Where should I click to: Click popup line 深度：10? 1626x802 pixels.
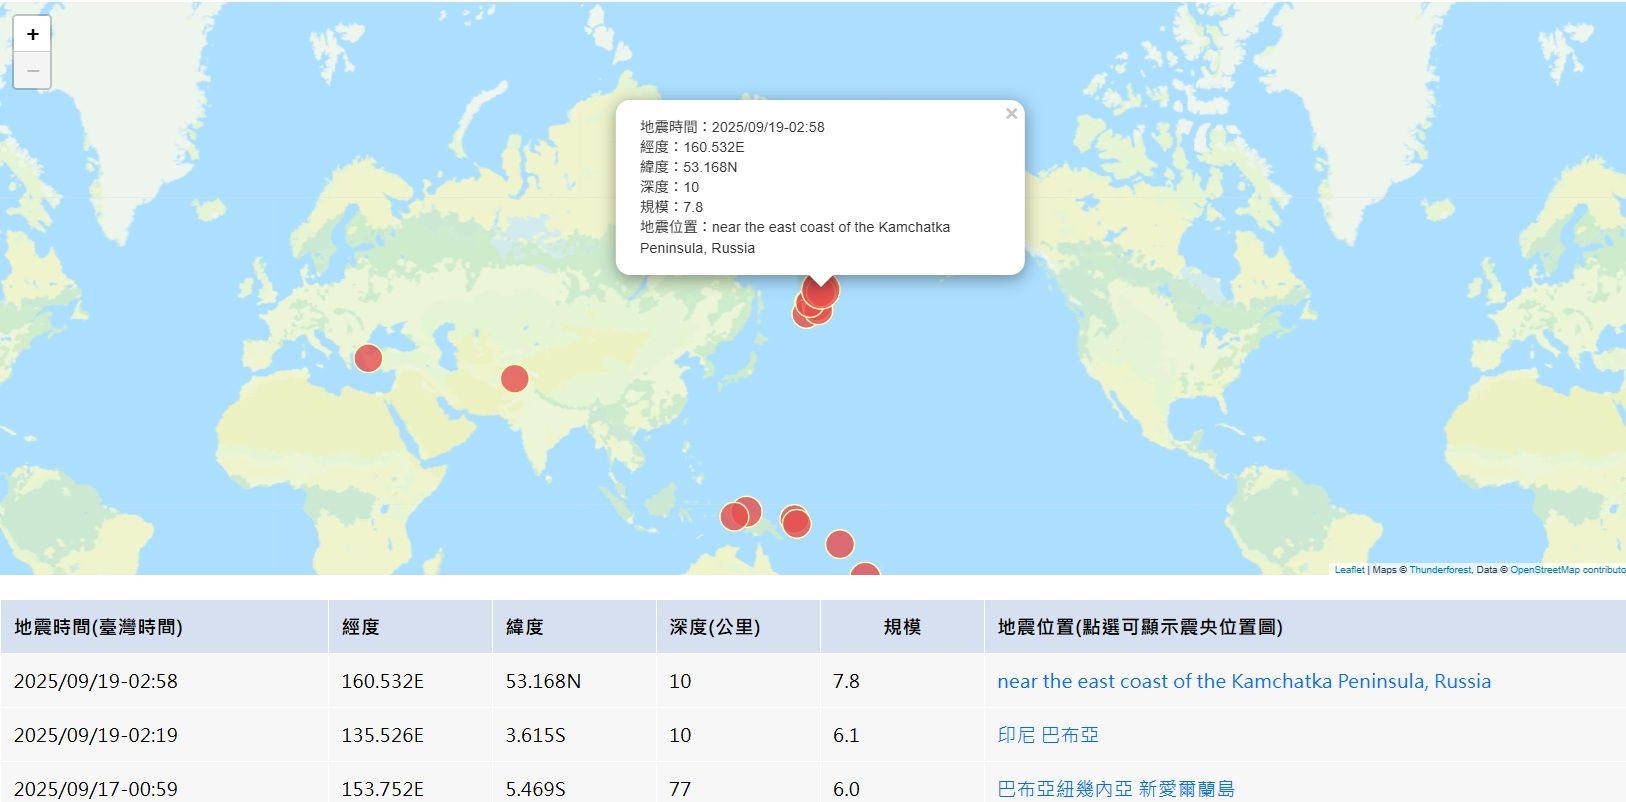pos(669,187)
